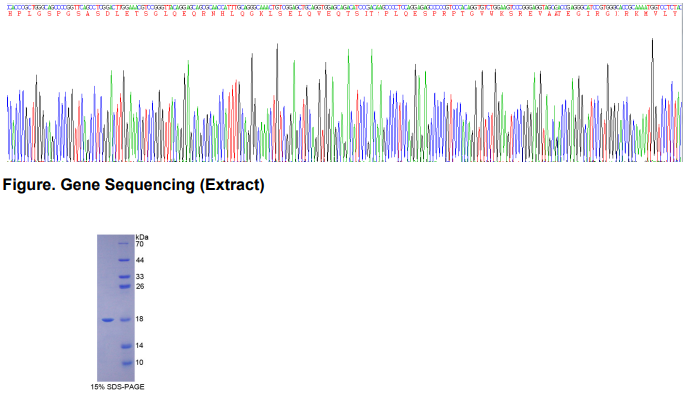Viewport: 688px width, 395px height.
Task: Click the '15% SDS-PAGE' caption
Action: [117, 387]
